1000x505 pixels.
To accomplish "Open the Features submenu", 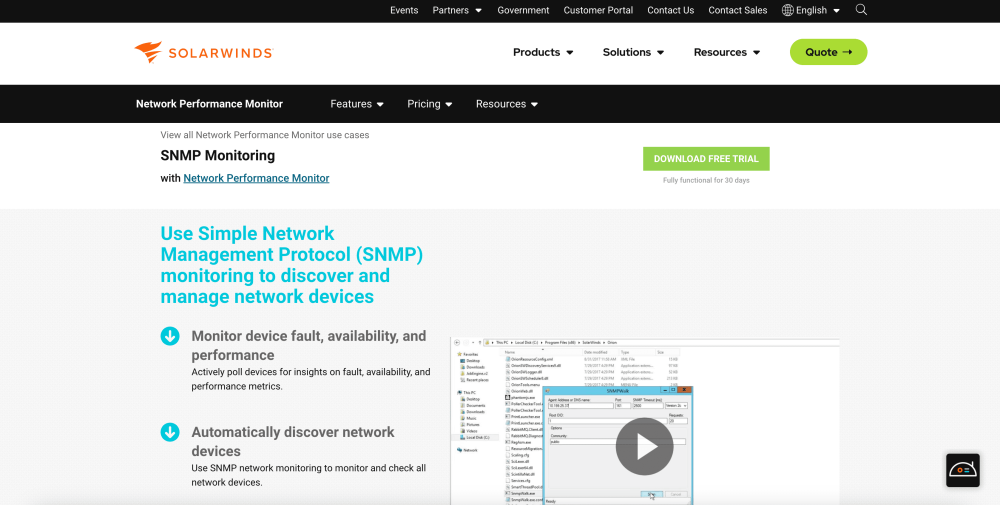I will [x=357, y=104].
